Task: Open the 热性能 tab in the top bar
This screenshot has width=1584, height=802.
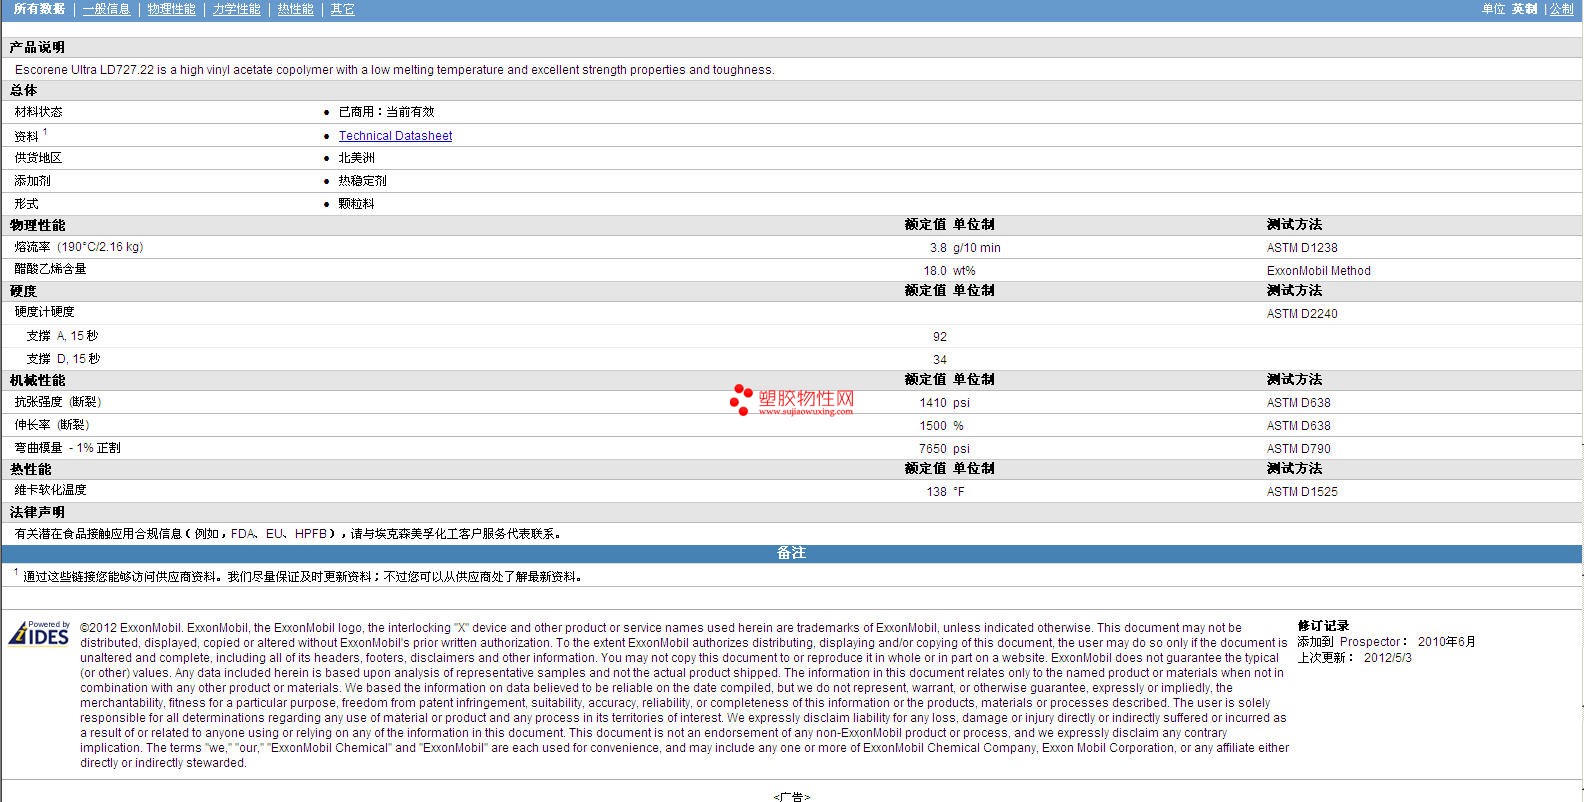Action: click(295, 9)
